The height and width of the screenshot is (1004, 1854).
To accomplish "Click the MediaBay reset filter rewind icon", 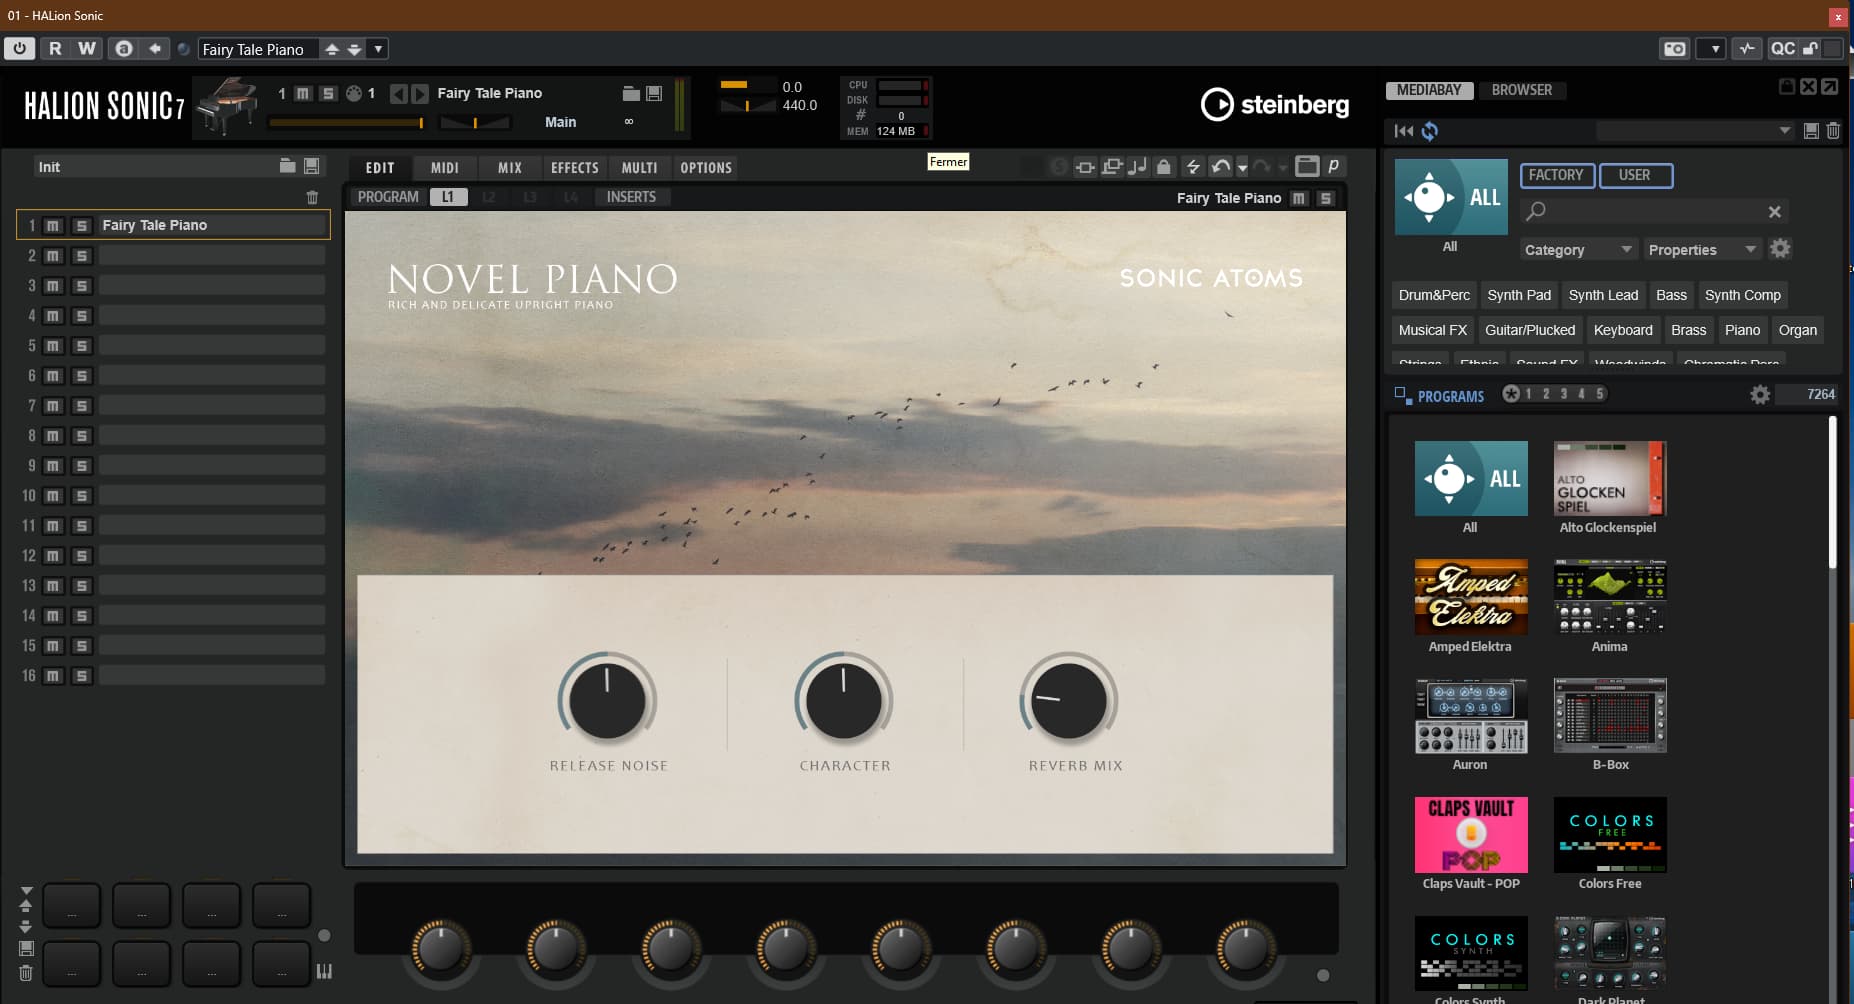I will 1404,131.
